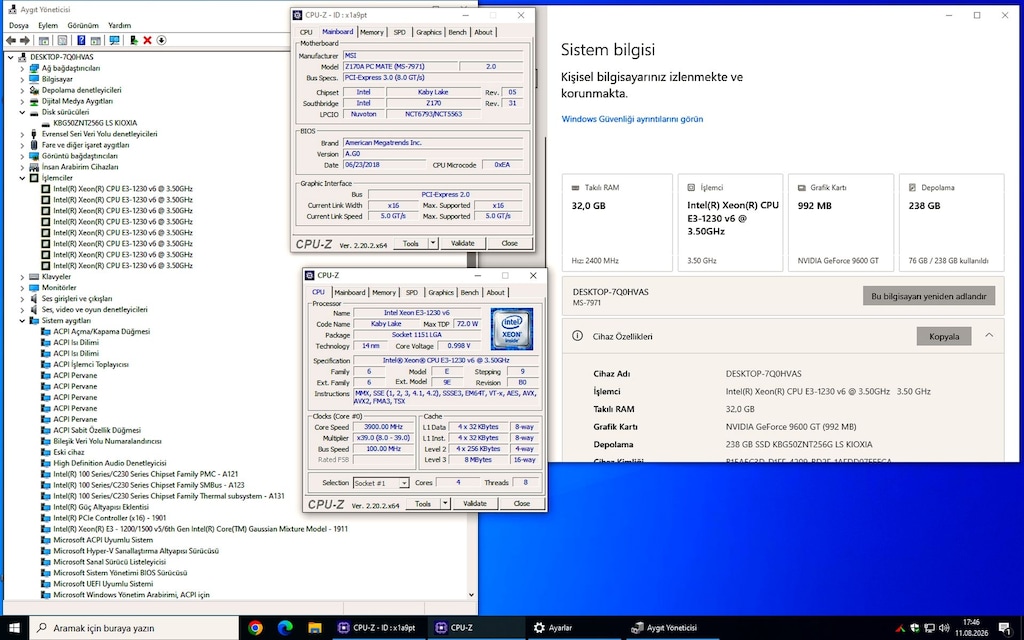Open Microsoft Edge from the taskbar
The image size is (1024, 640).
click(x=285, y=628)
